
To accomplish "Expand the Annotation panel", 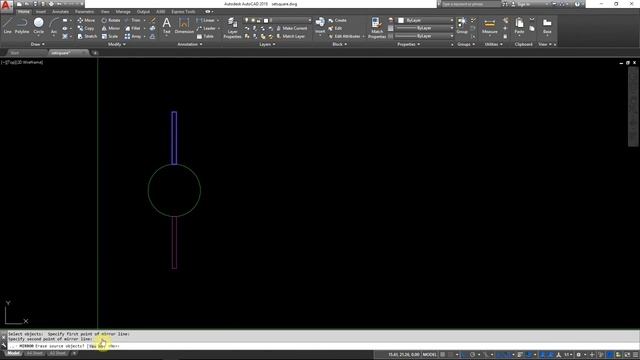I will pyautogui.click(x=190, y=44).
